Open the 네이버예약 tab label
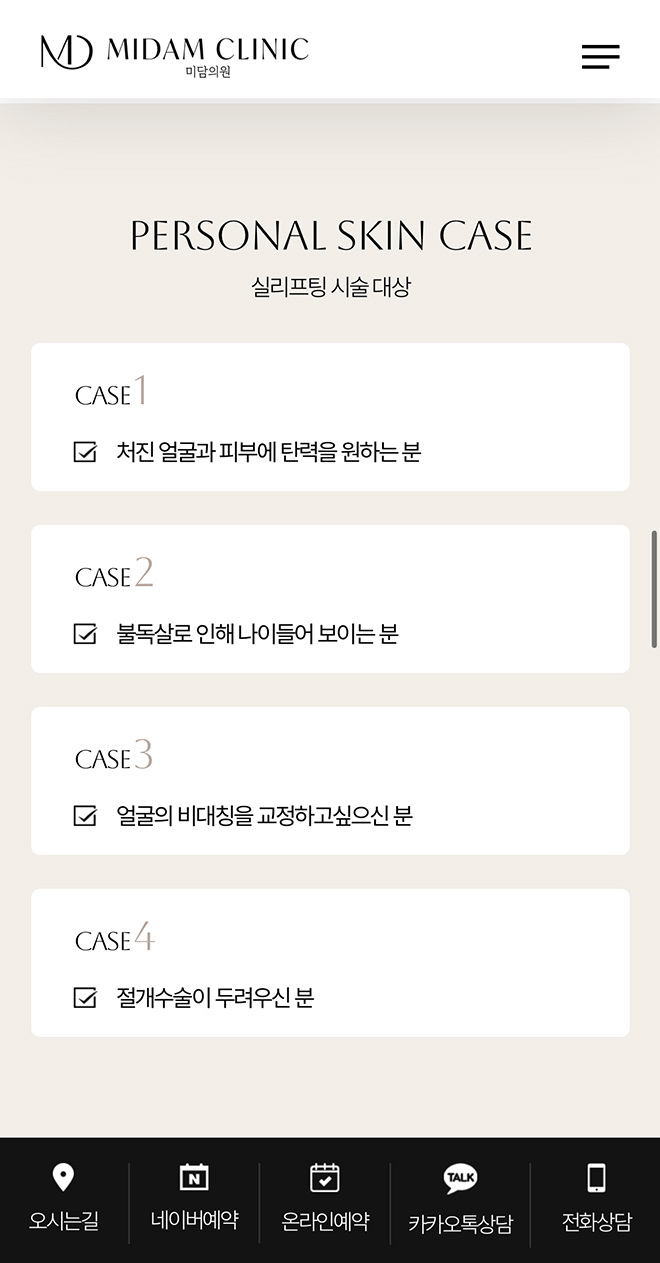The height and width of the screenshot is (1263, 660). click(194, 1220)
